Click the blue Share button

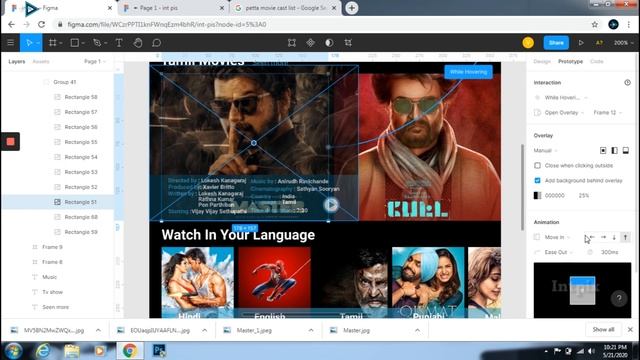[556, 43]
